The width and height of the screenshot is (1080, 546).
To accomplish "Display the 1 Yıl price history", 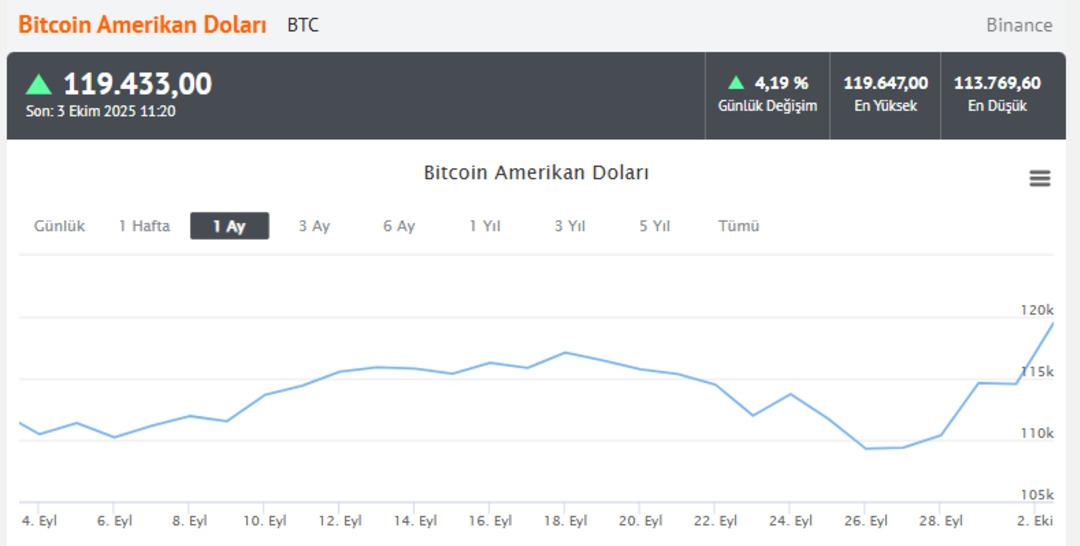I will click(484, 226).
